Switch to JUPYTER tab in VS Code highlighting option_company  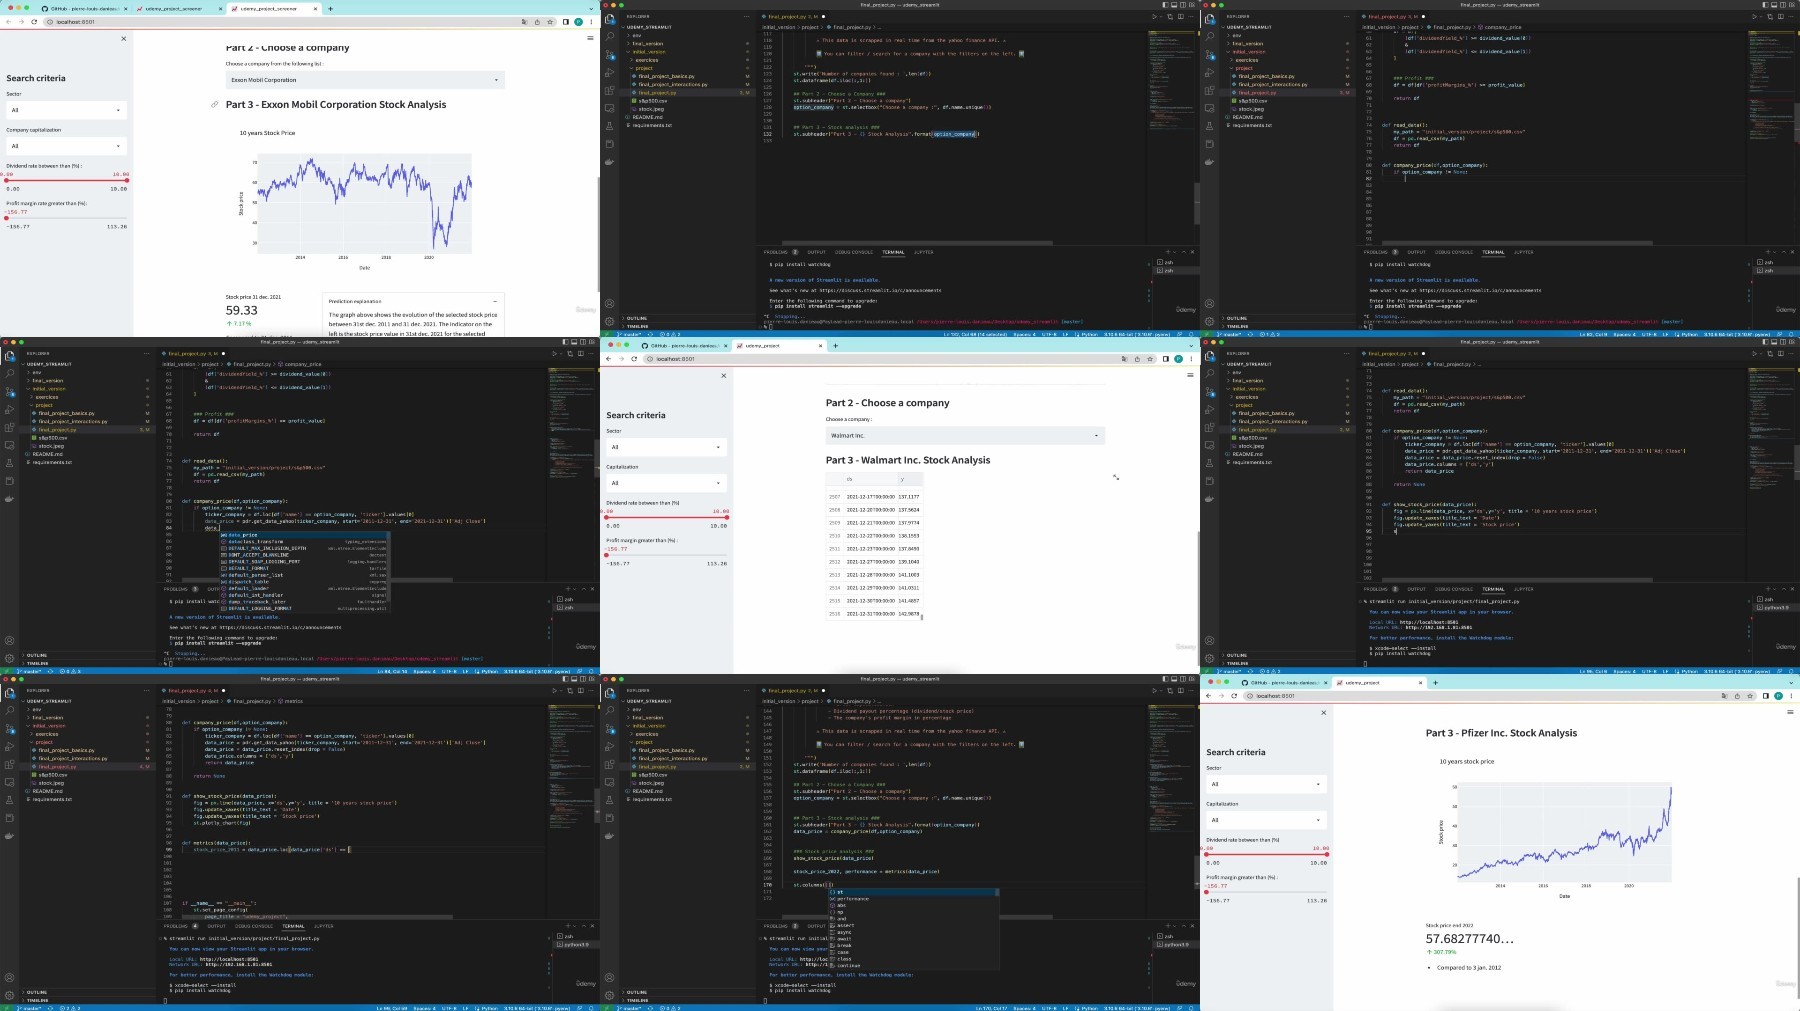(924, 252)
